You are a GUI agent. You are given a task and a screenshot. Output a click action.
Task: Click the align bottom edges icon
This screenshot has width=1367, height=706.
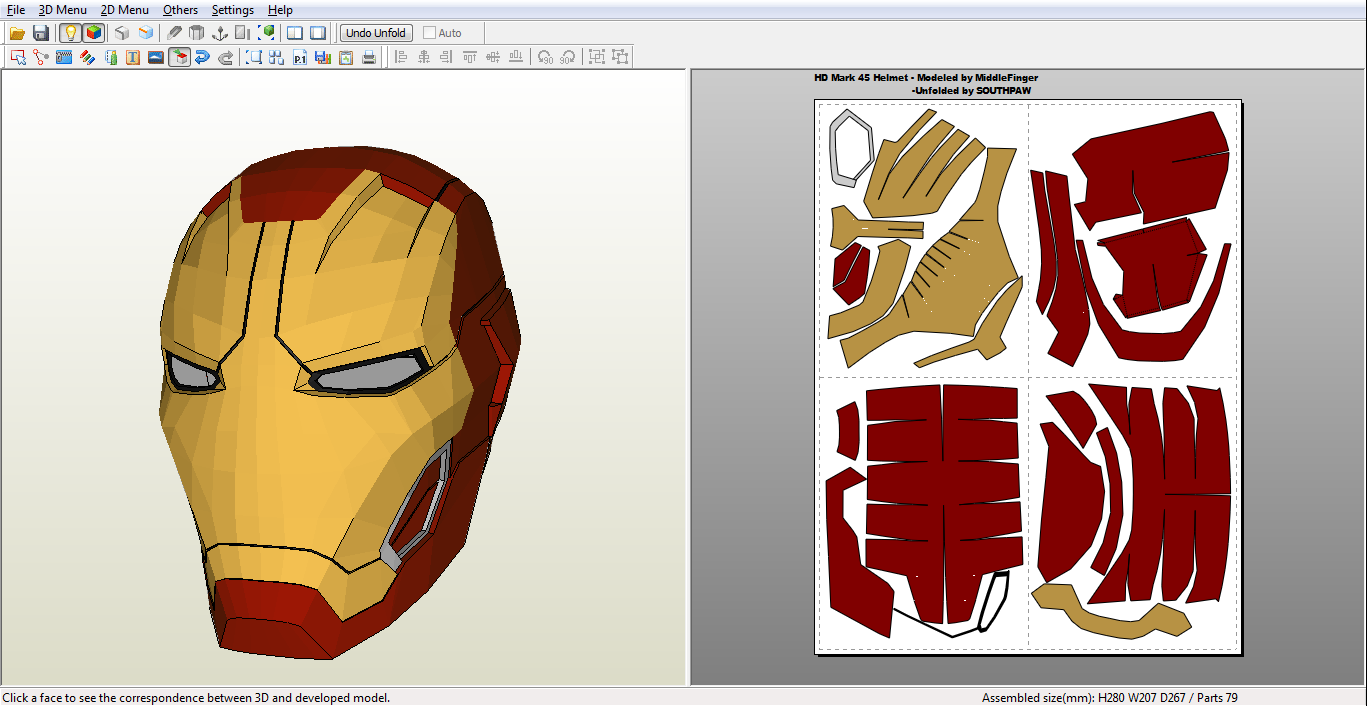tap(516, 57)
